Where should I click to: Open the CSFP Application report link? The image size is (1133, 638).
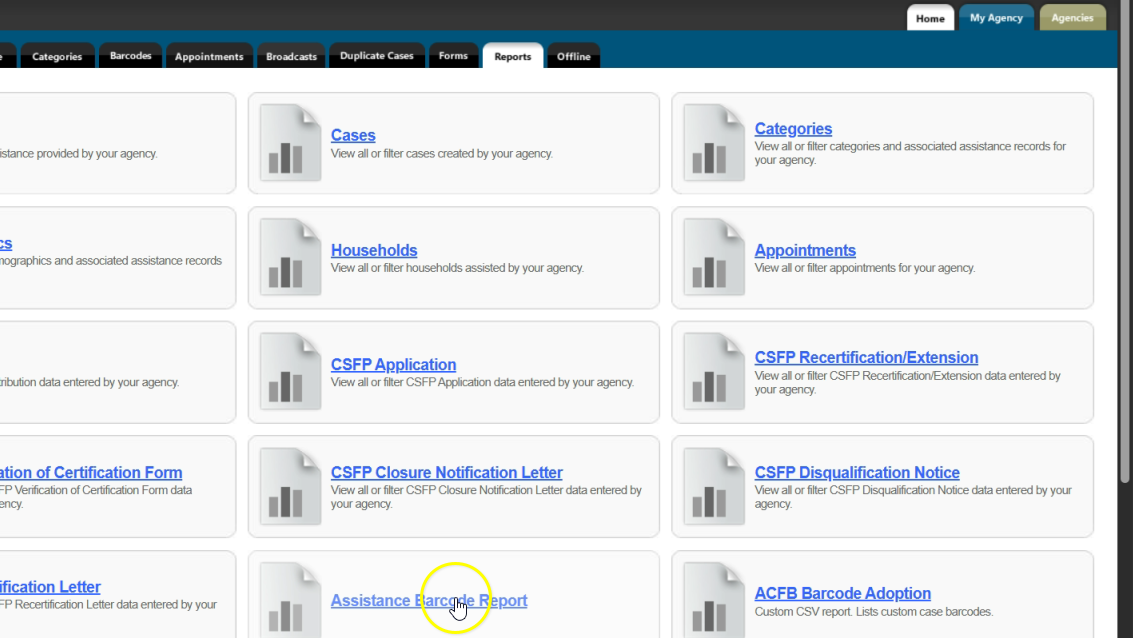[x=393, y=365]
